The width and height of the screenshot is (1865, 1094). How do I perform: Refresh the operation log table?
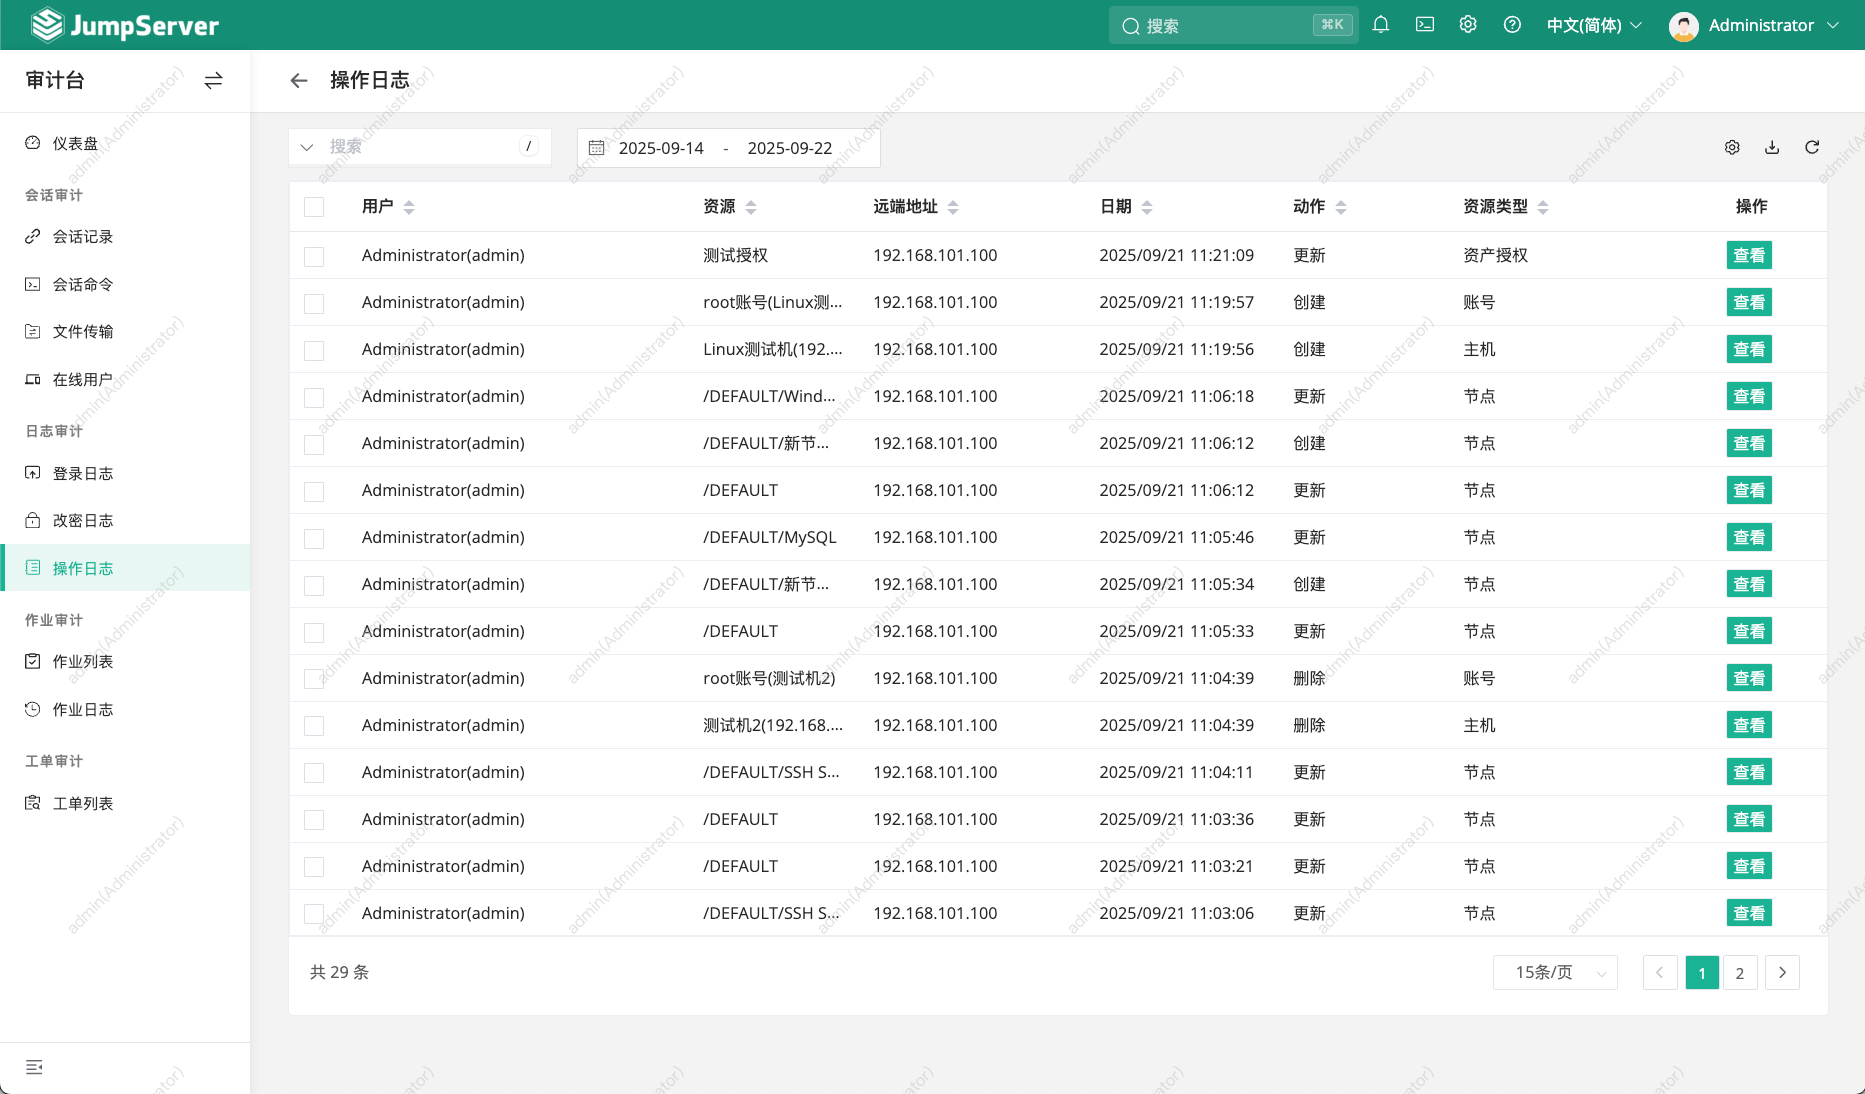(1813, 147)
